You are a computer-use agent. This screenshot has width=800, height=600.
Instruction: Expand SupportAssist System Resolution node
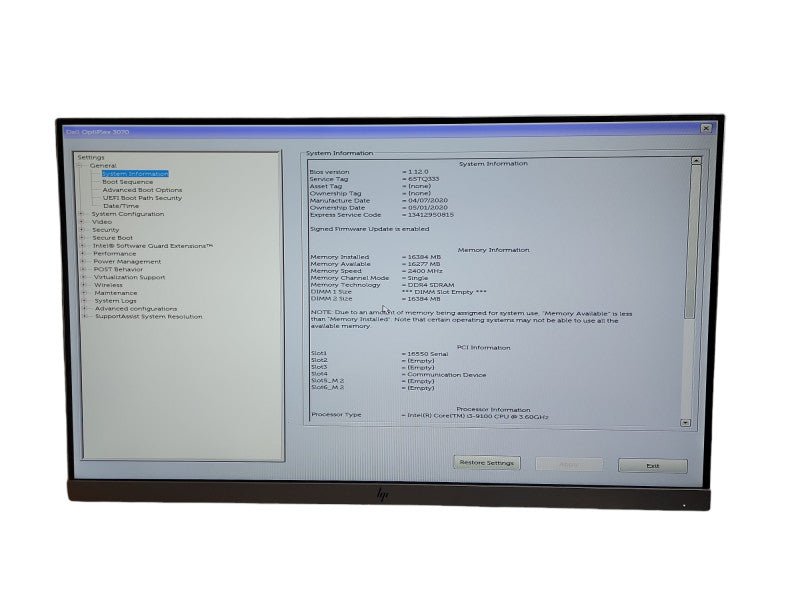coord(85,317)
